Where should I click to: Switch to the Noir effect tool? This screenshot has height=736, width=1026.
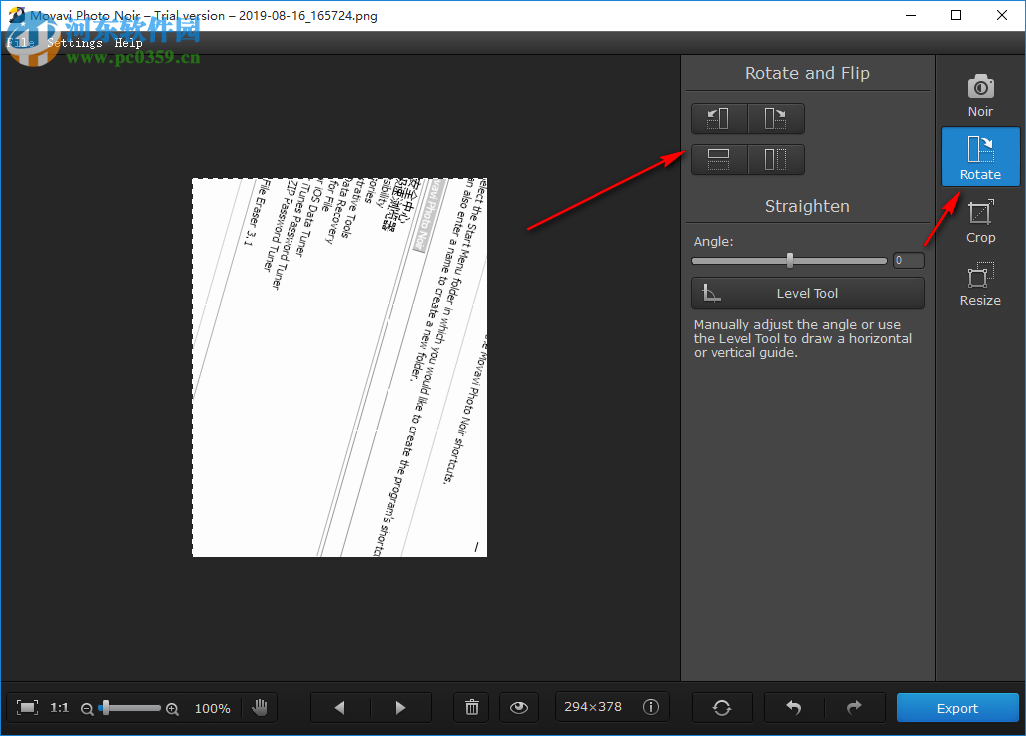(x=980, y=93)
